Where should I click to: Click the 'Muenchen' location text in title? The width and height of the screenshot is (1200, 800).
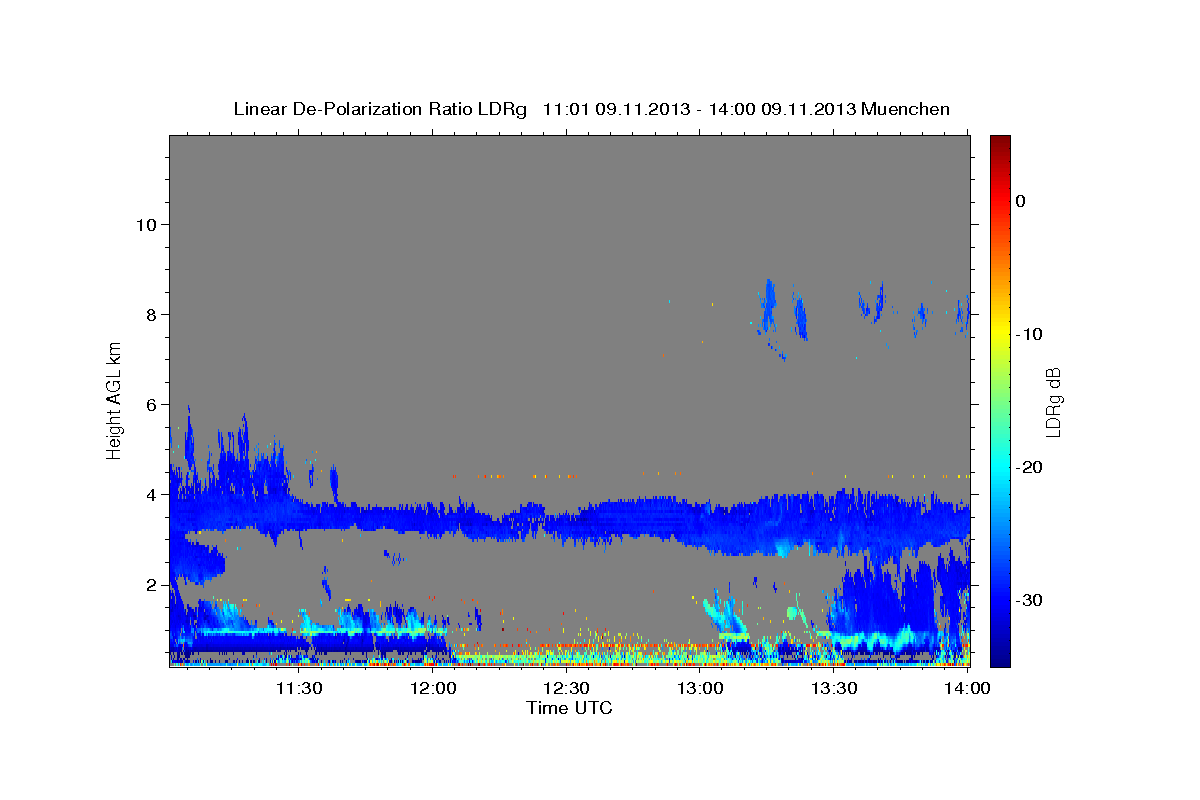(906, 109)
